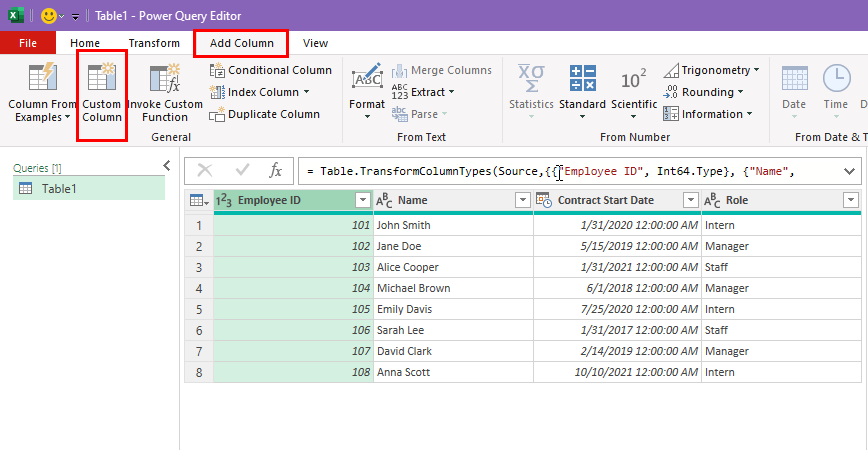Click cell with name John Smith
The height and width of the screenshot is (450, 868).
point(453,225)
